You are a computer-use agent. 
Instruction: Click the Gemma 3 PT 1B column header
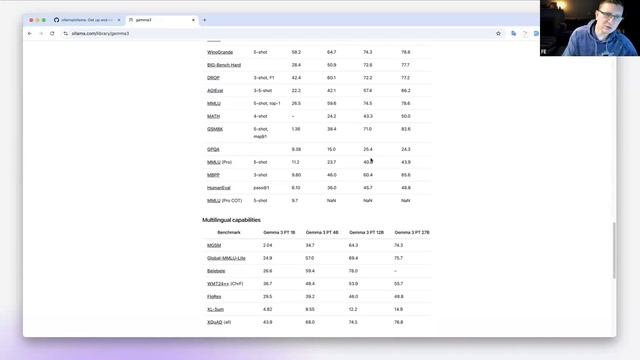[x=279, y=232]
